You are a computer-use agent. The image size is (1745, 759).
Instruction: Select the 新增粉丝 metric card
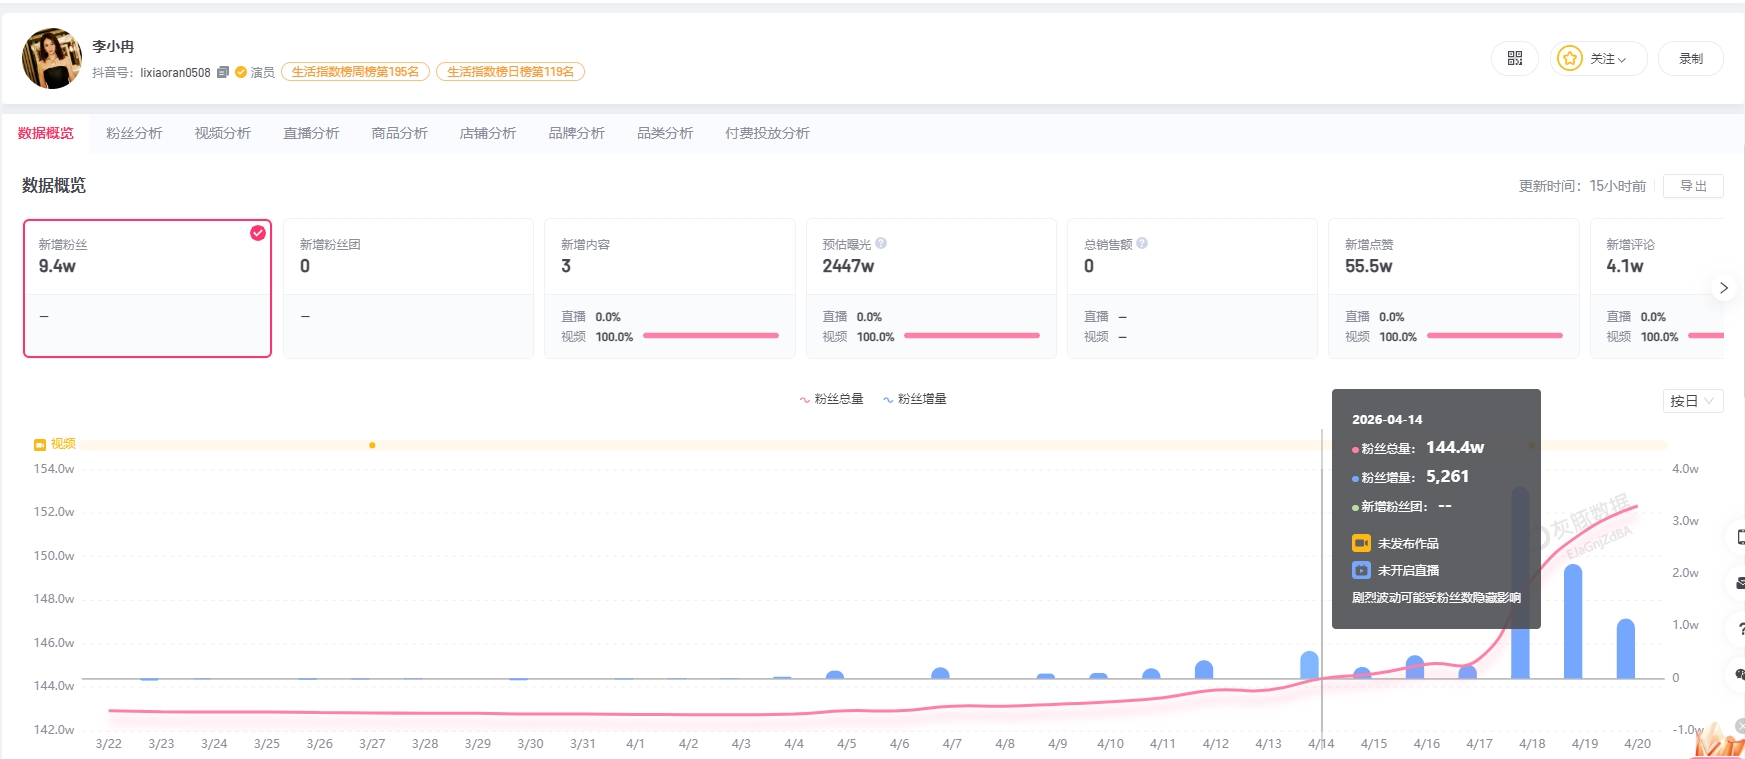tap(147, 288)
